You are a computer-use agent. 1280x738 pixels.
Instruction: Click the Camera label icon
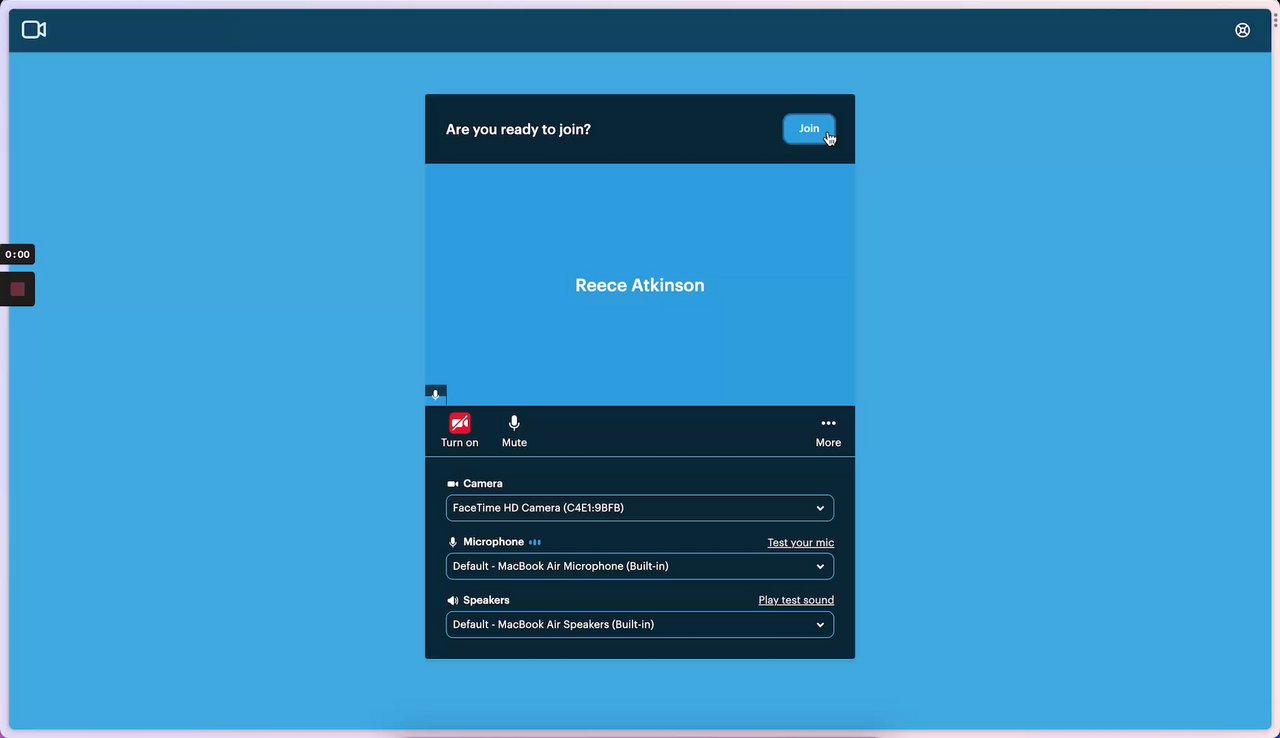pos(452,484)
